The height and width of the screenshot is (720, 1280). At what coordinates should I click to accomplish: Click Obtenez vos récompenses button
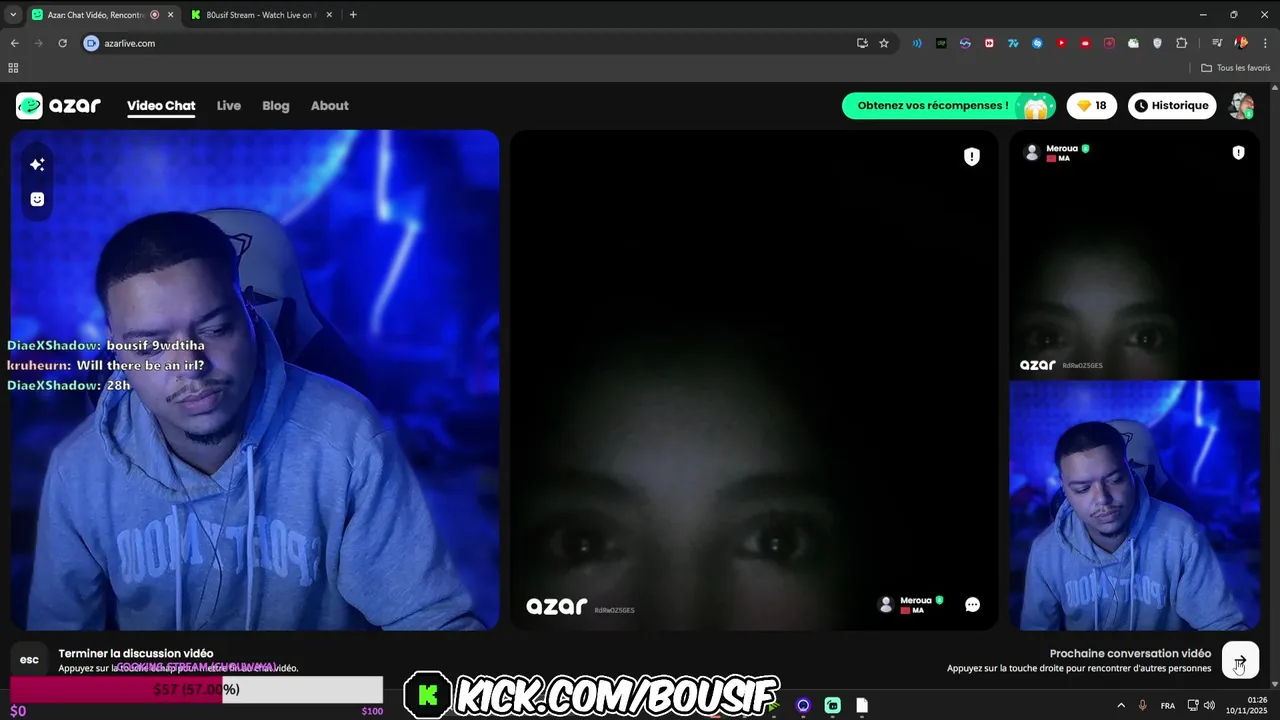[x=949, y=106]
